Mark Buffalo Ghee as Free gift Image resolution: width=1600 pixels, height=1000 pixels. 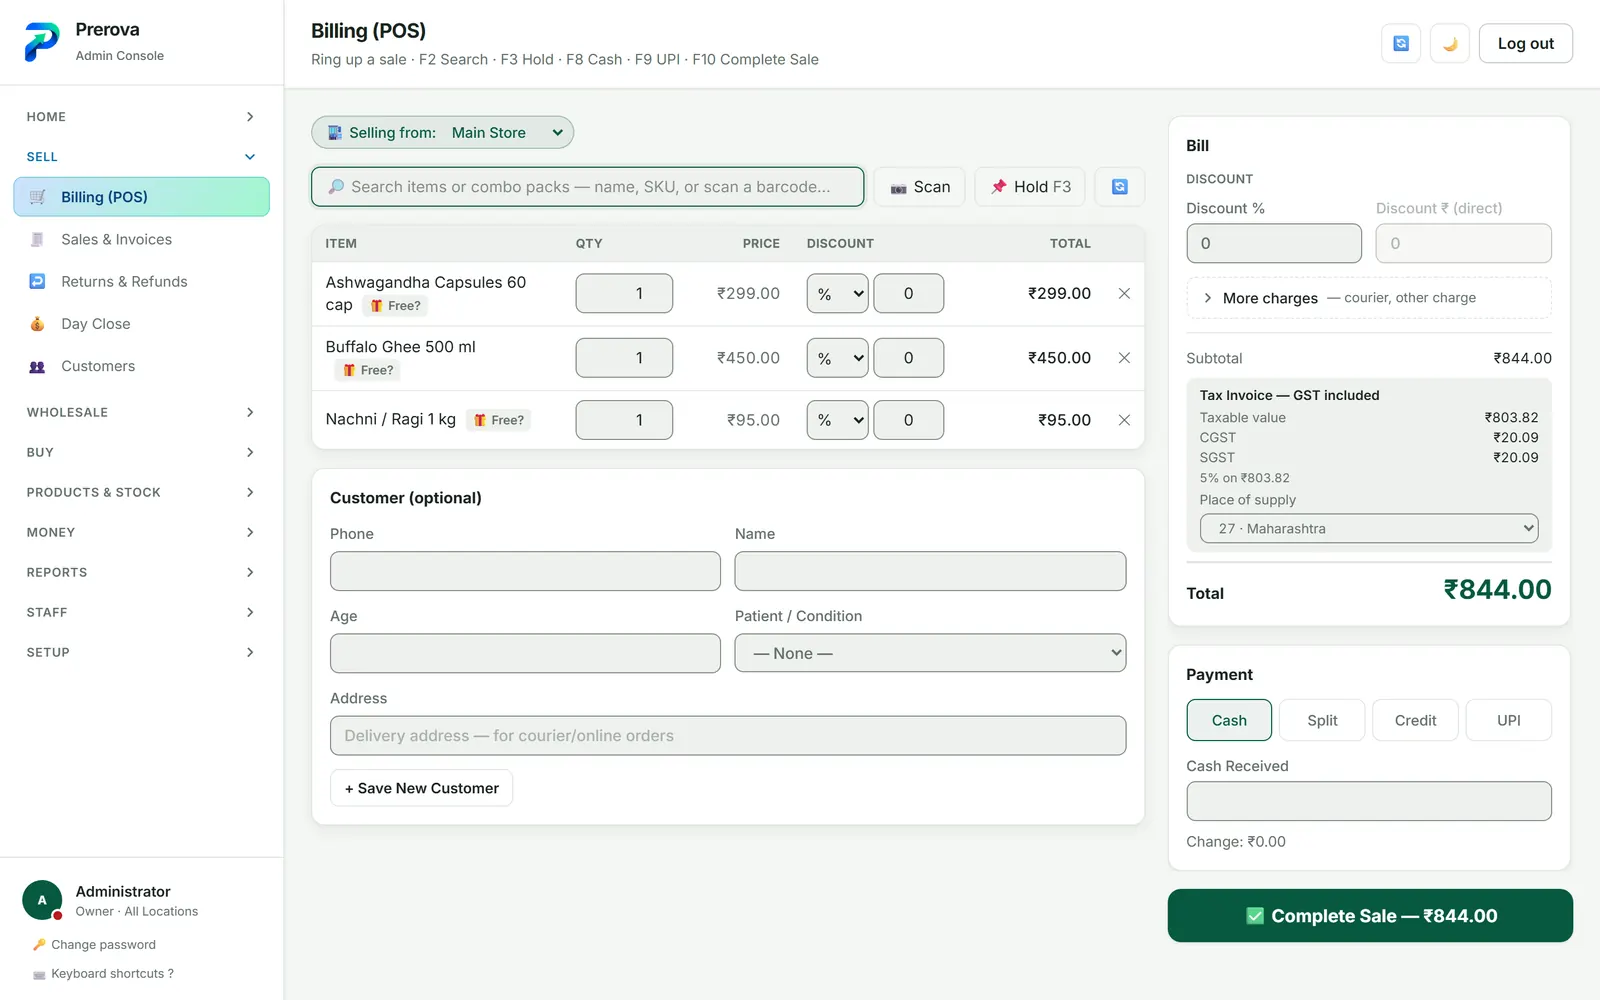pos(368,370)
